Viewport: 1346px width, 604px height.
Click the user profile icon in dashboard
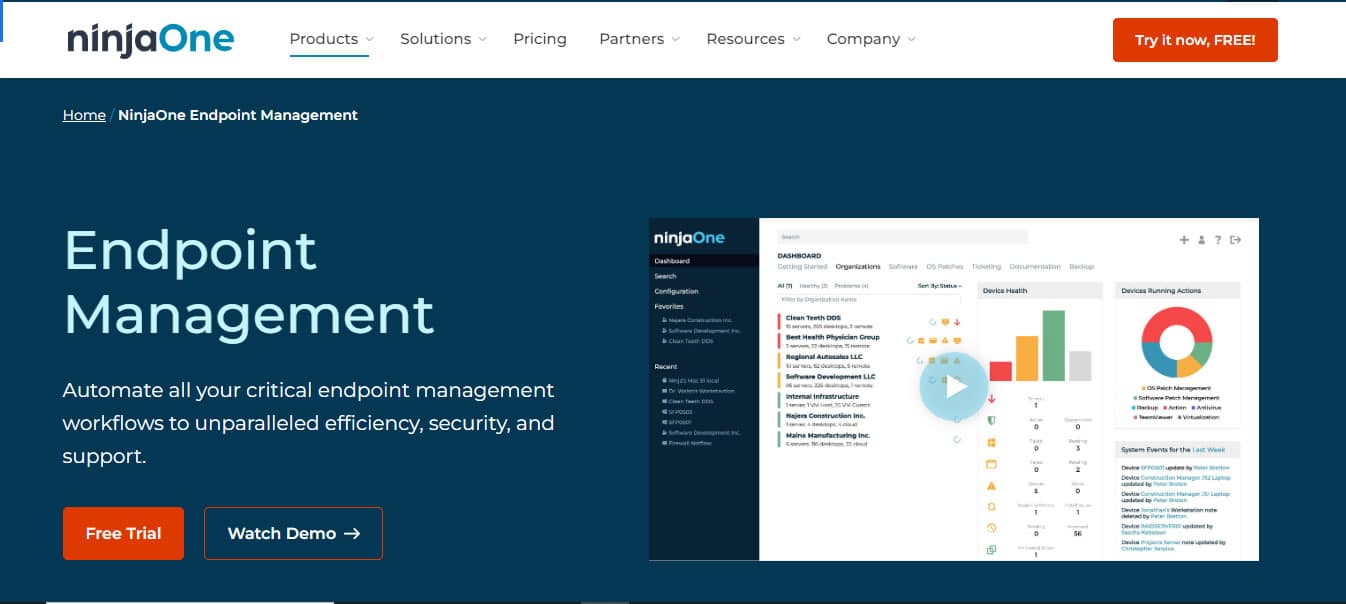pos(1201,240)
